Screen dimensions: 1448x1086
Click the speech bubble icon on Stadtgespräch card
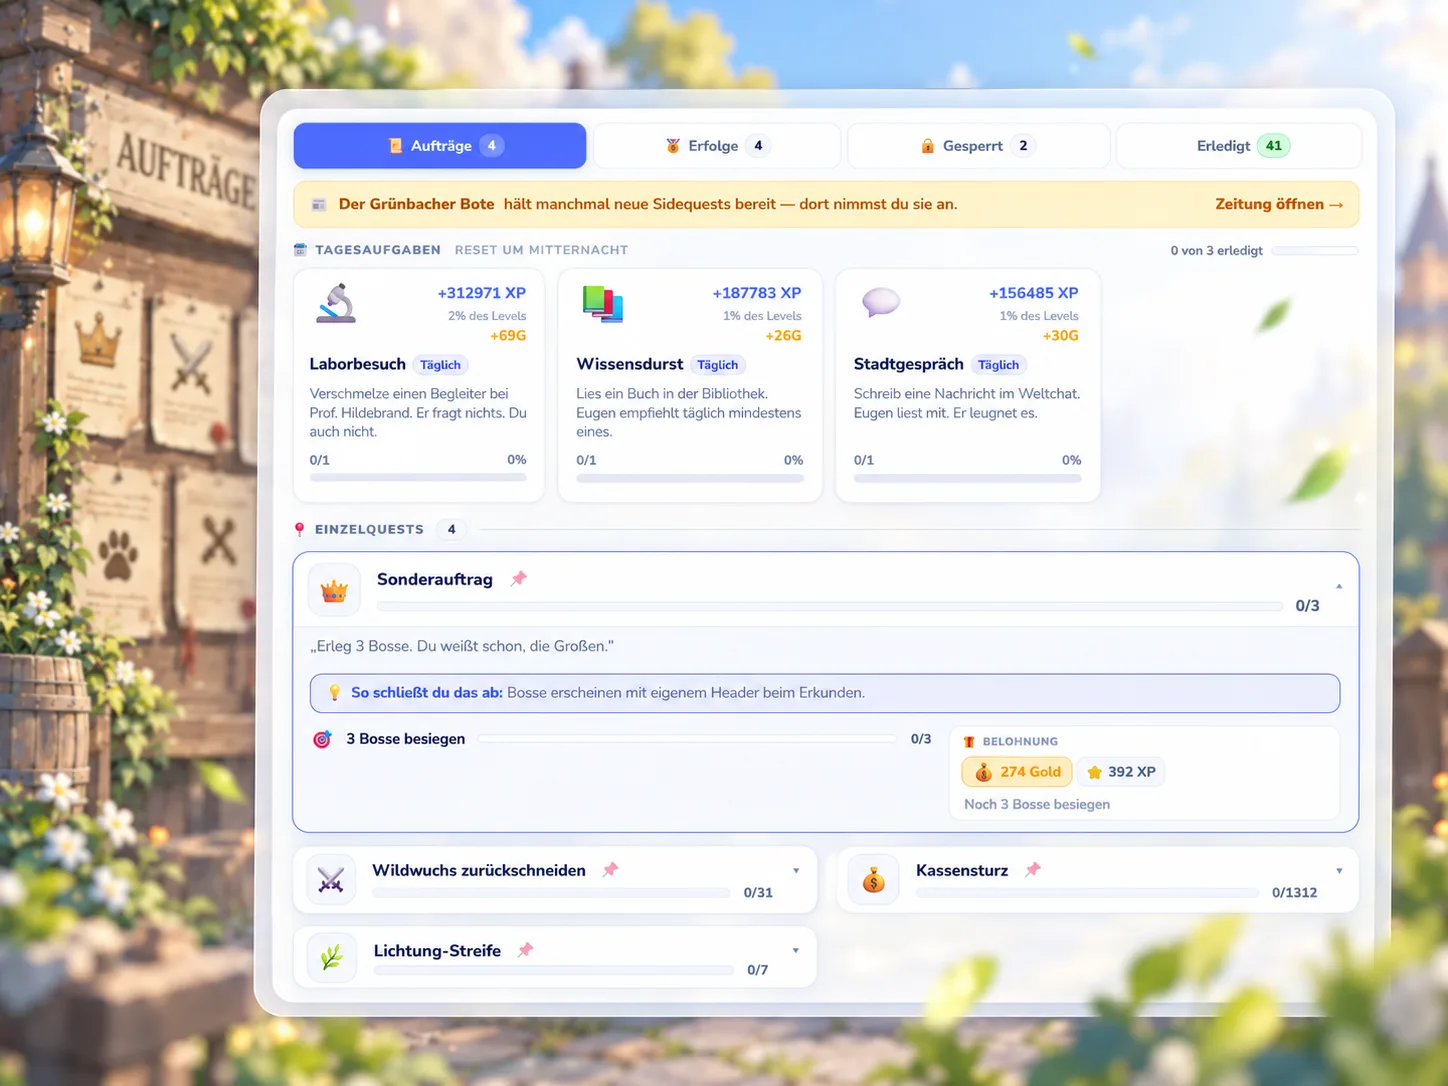coord(881,302)
